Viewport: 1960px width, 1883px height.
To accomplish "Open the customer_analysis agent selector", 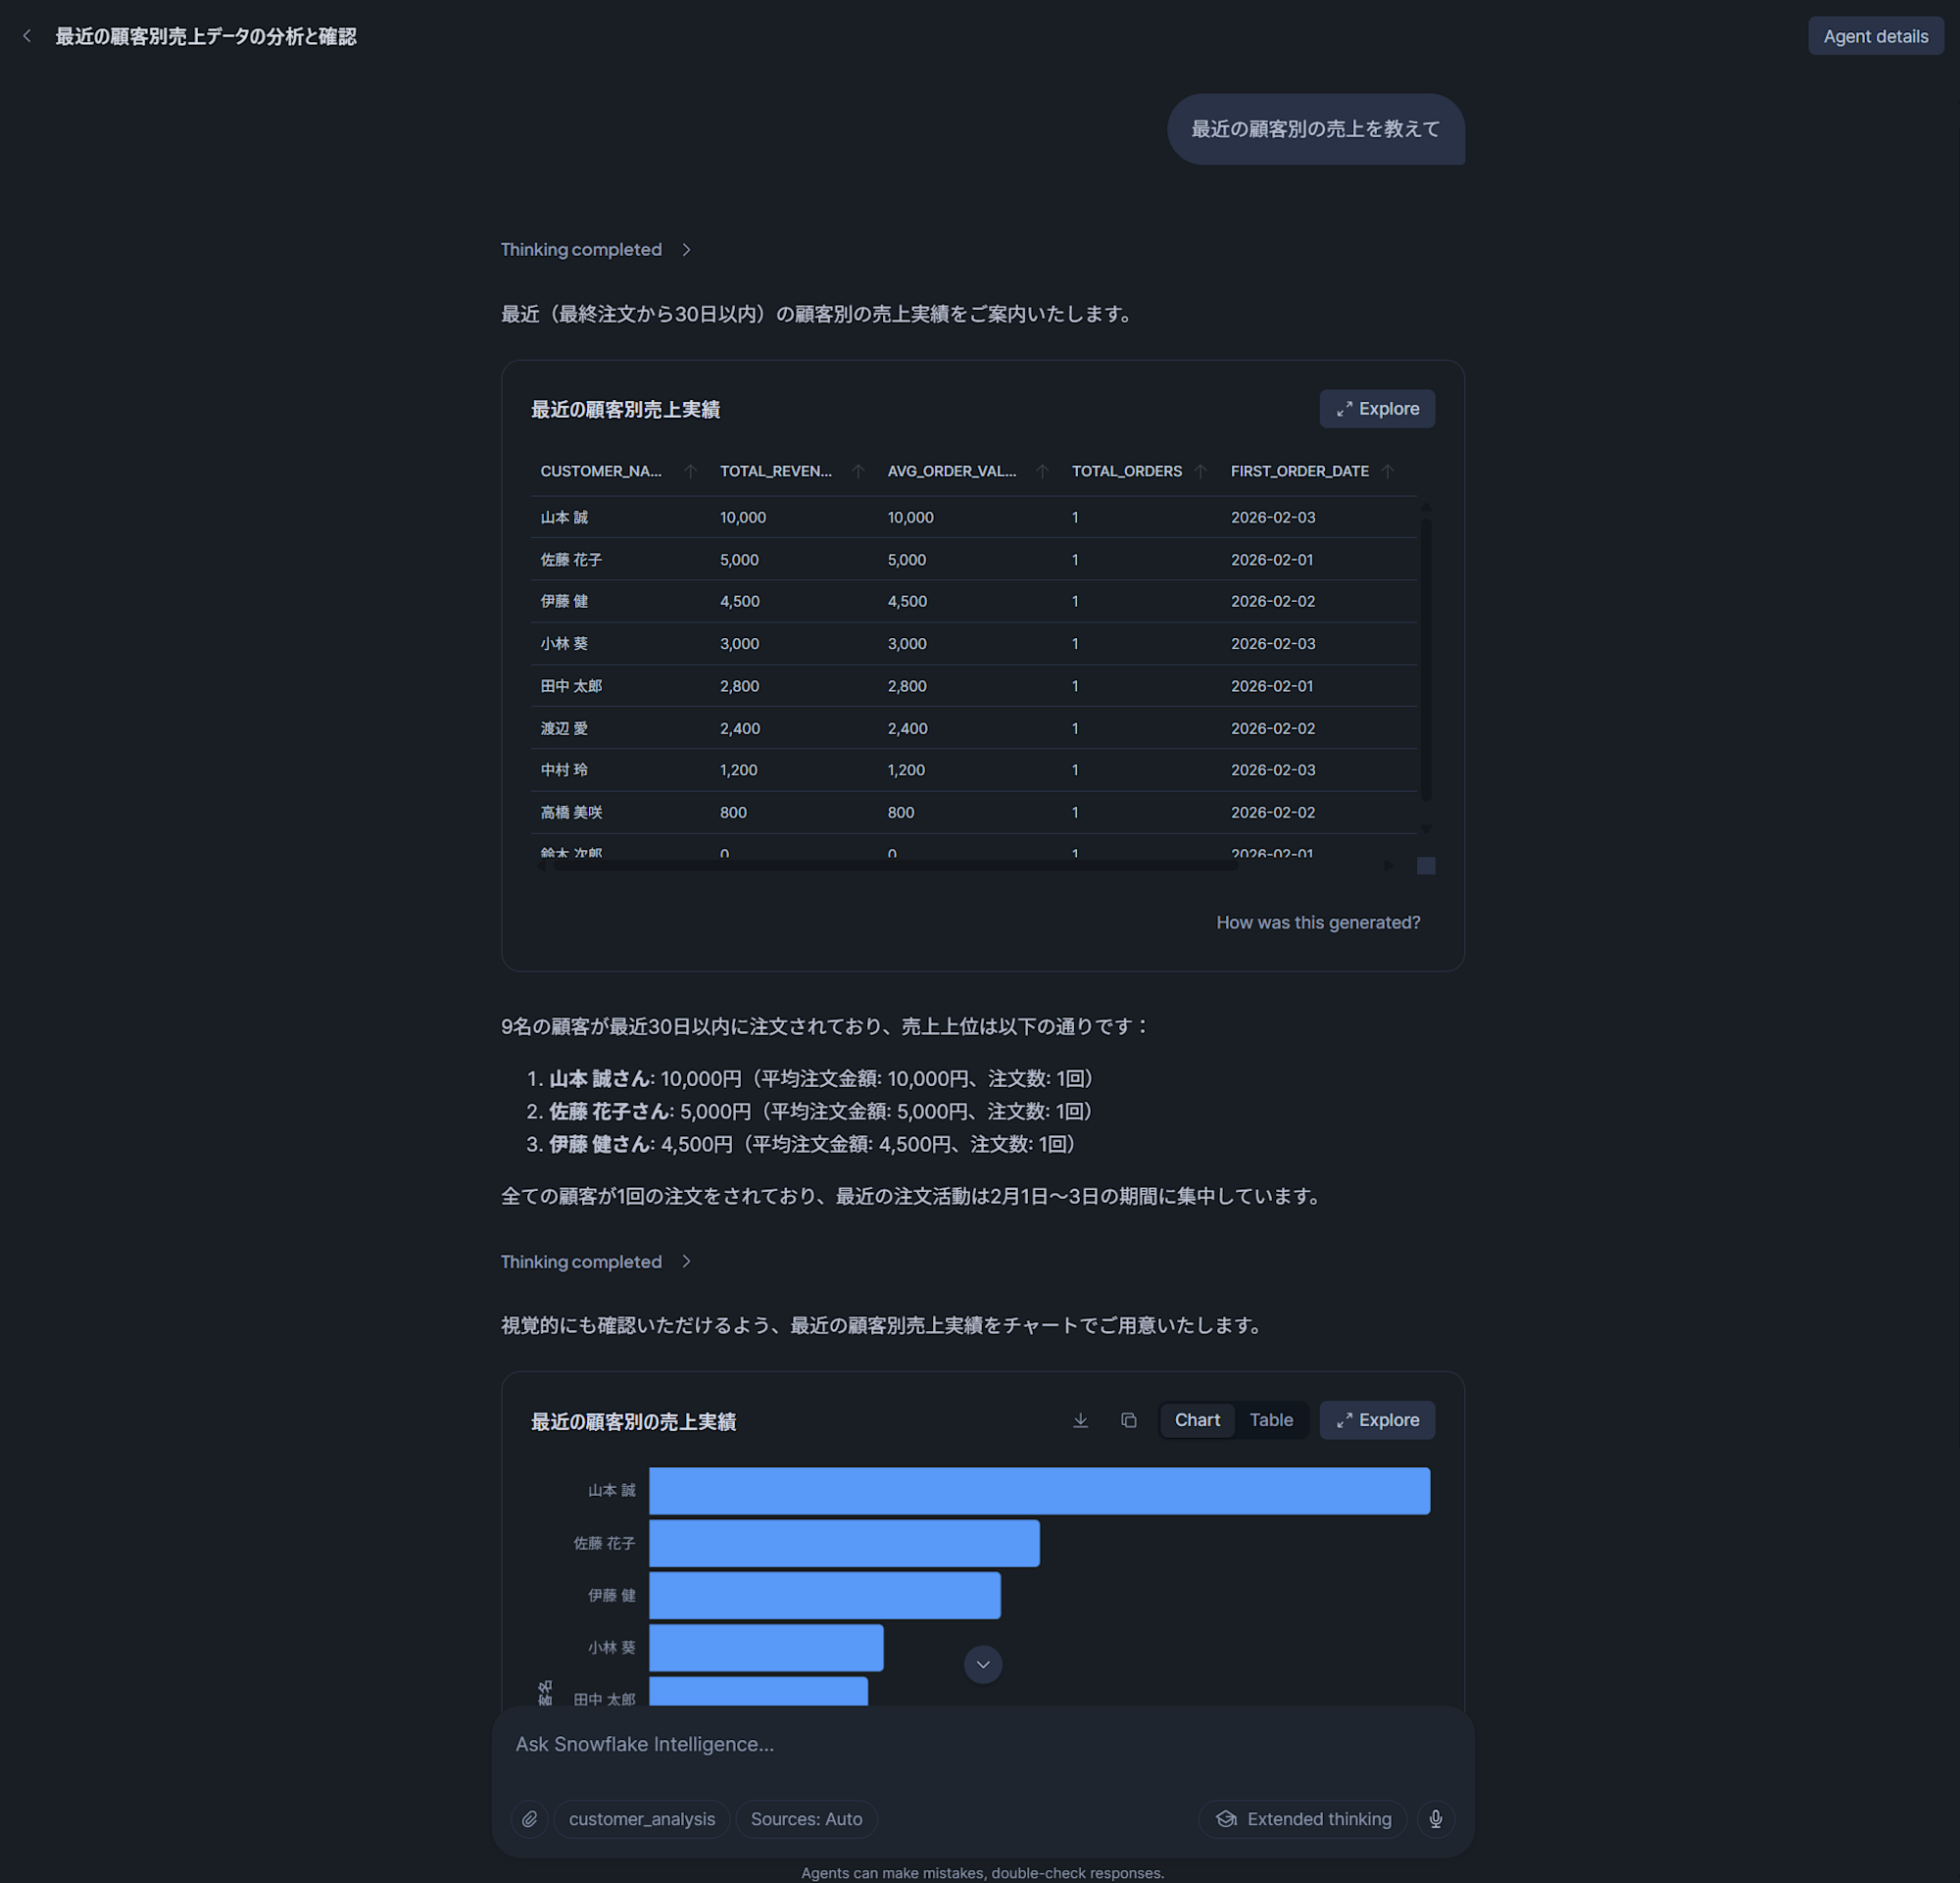I will click(x=641, y=1819).
